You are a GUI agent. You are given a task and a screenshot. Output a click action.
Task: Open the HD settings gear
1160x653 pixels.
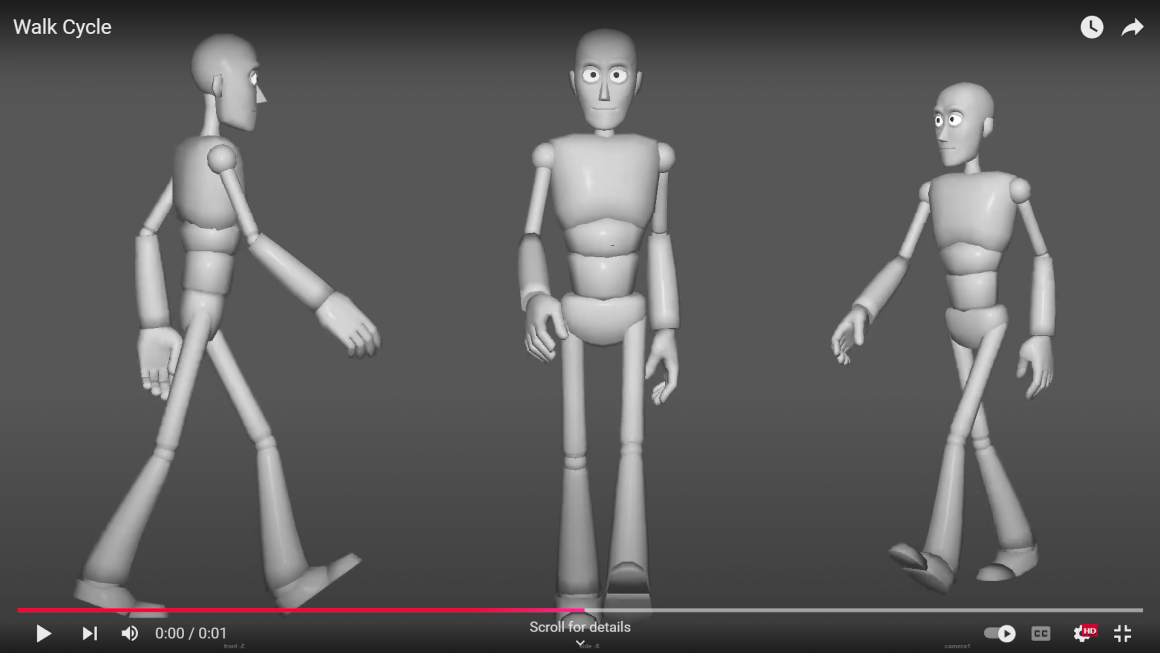coord(1083,633)
